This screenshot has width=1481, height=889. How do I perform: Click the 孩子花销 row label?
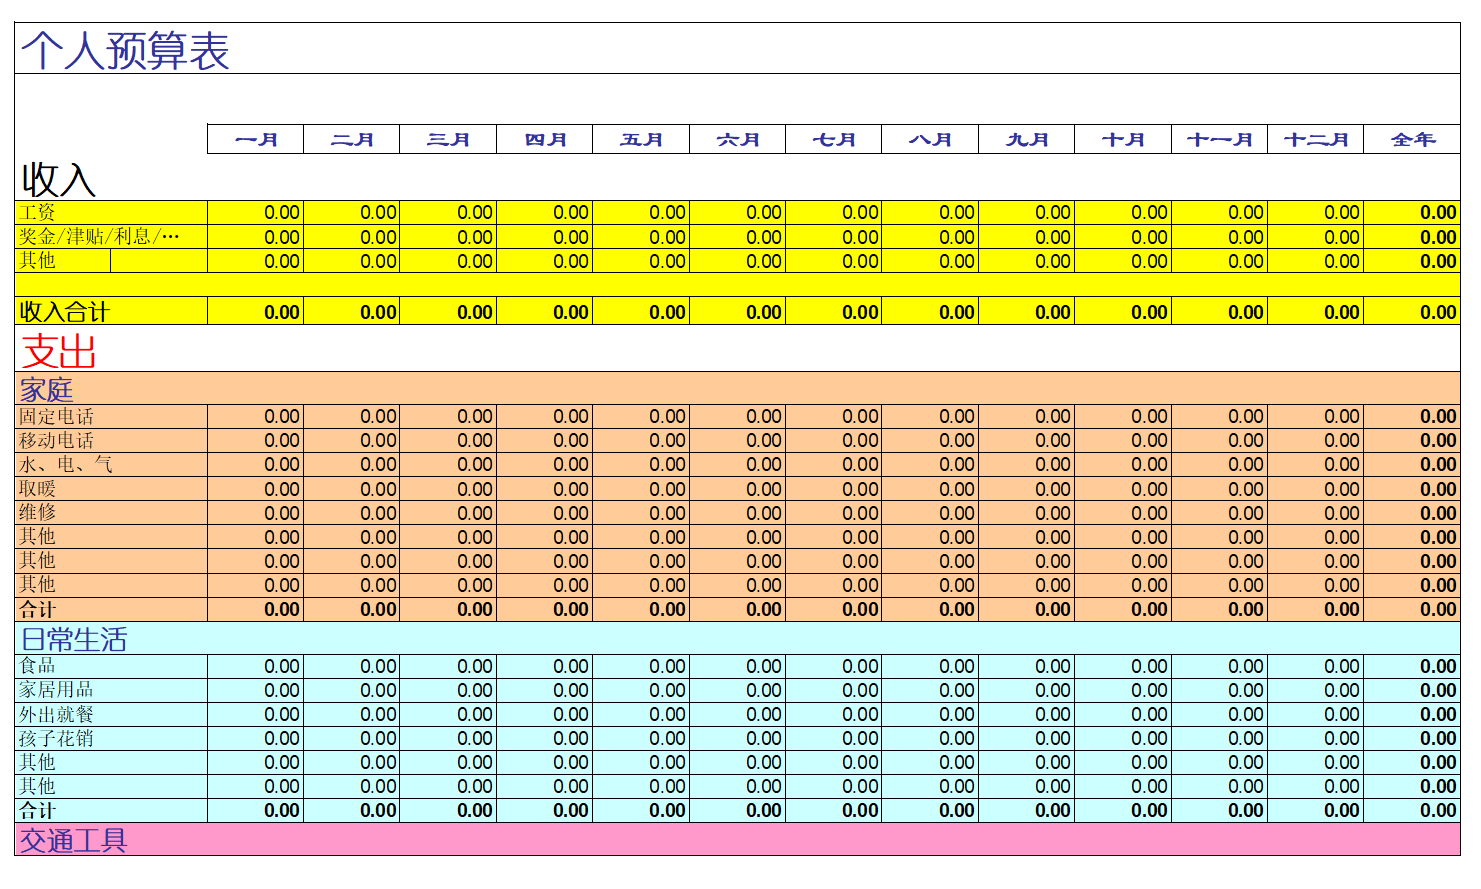[x=56, y=738]
